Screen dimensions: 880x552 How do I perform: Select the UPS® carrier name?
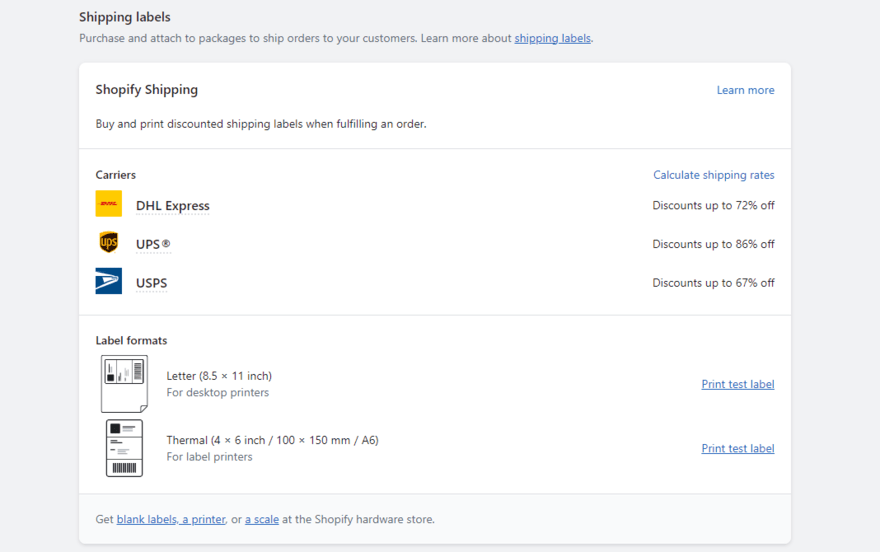pos(153,245)
